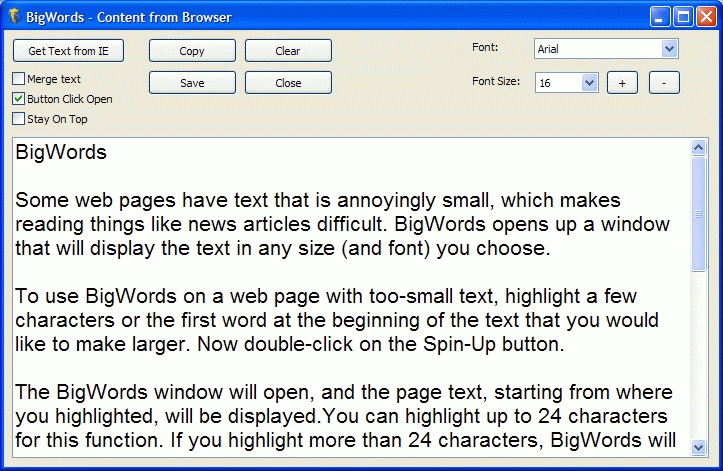Increase font size with plus button
Screen dimensions: 723x471
coord(622,83)
